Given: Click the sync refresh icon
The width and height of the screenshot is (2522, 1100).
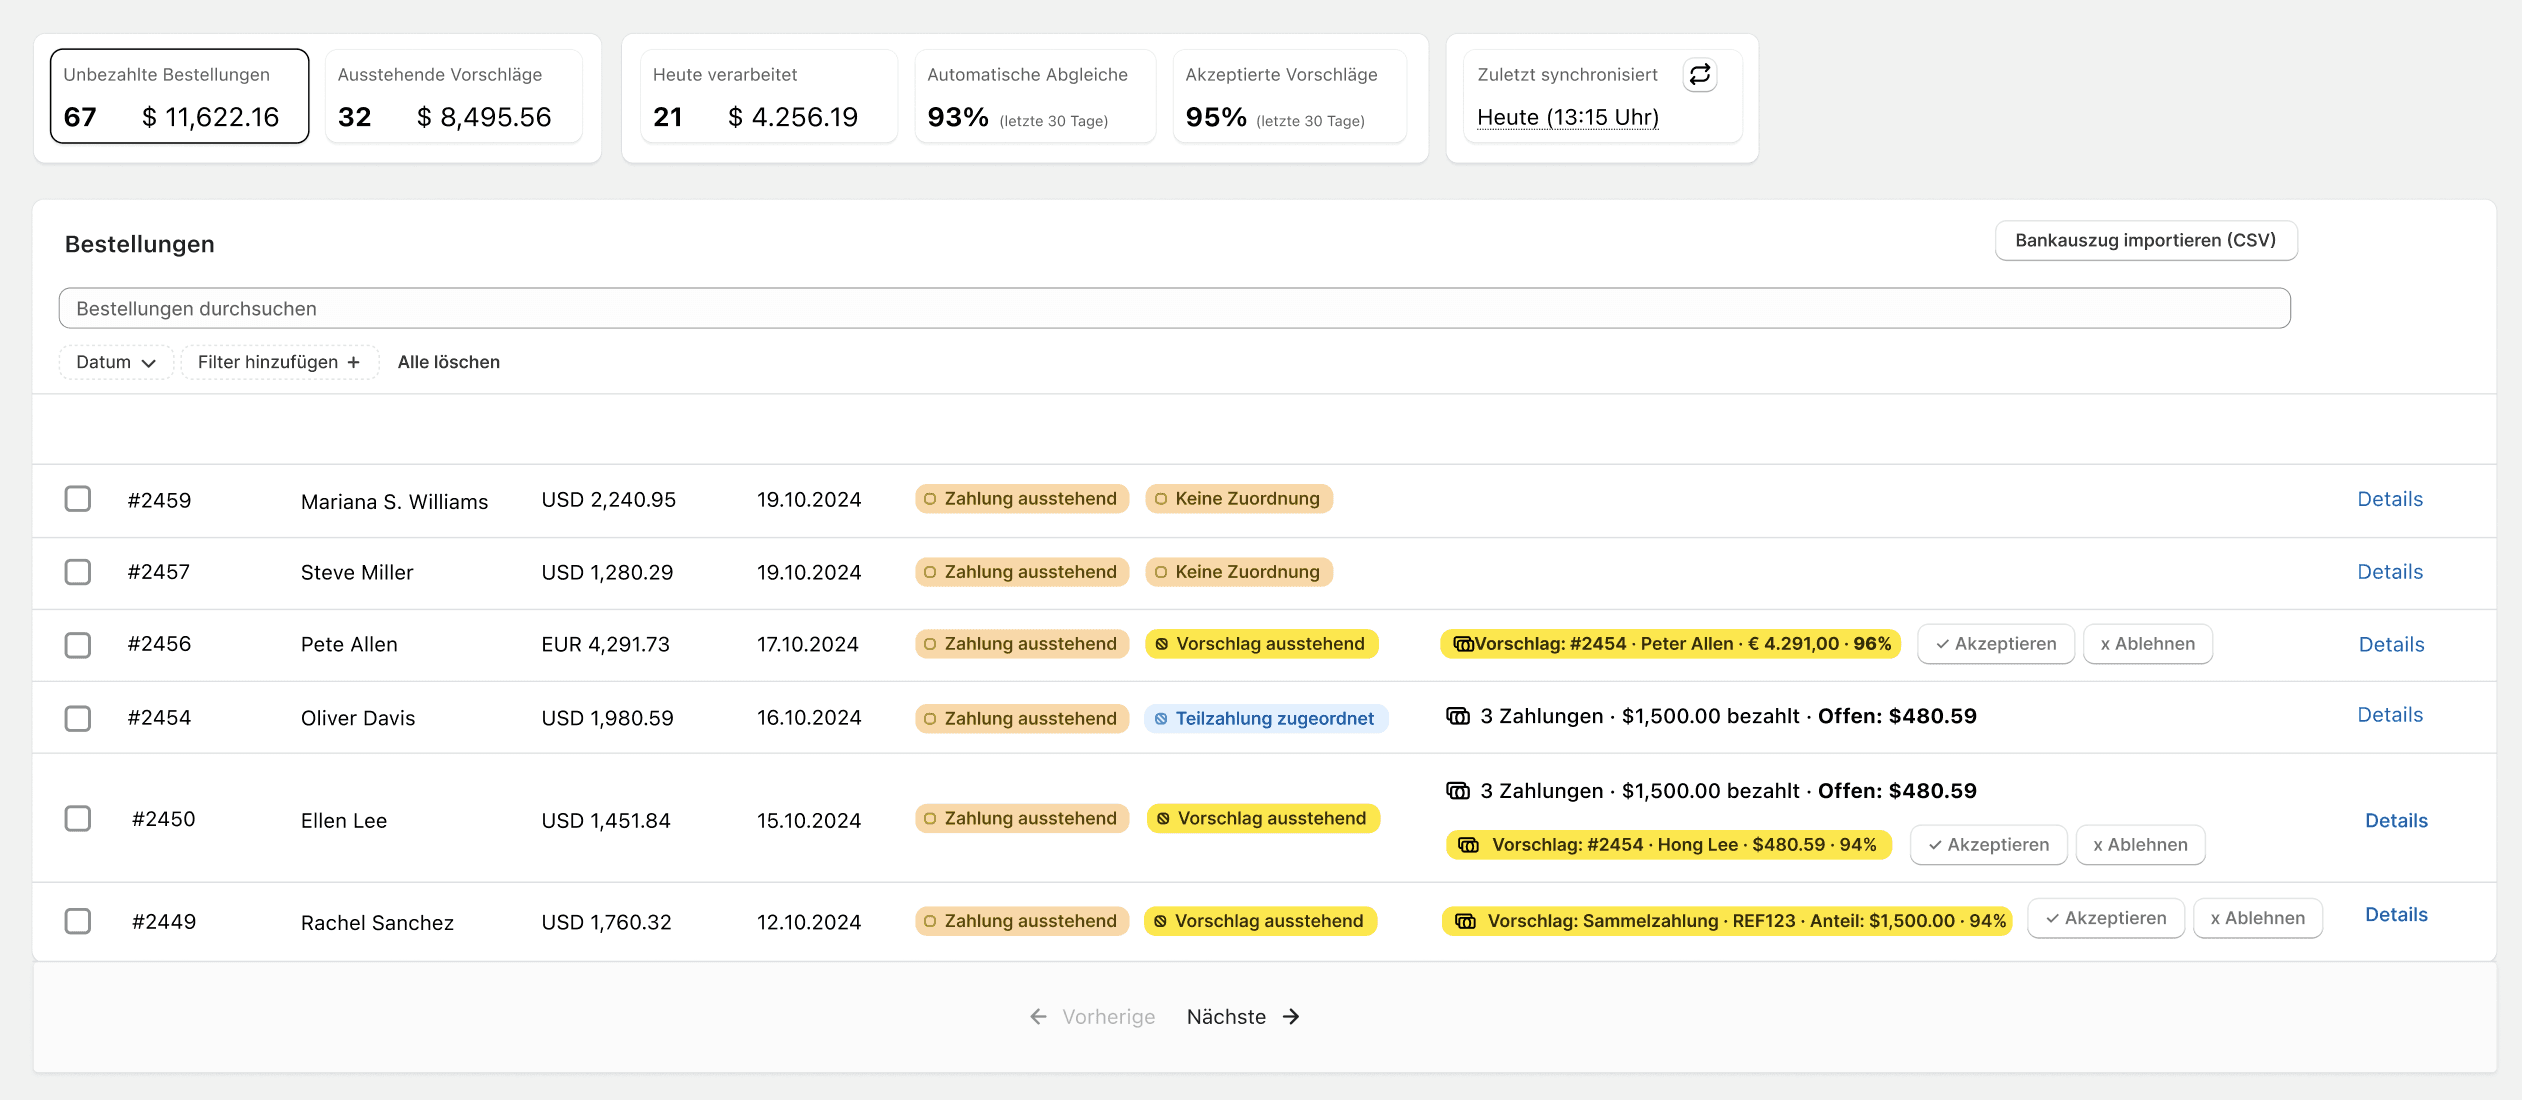Looking at the screenshot, I should [x=1699, y=75].
